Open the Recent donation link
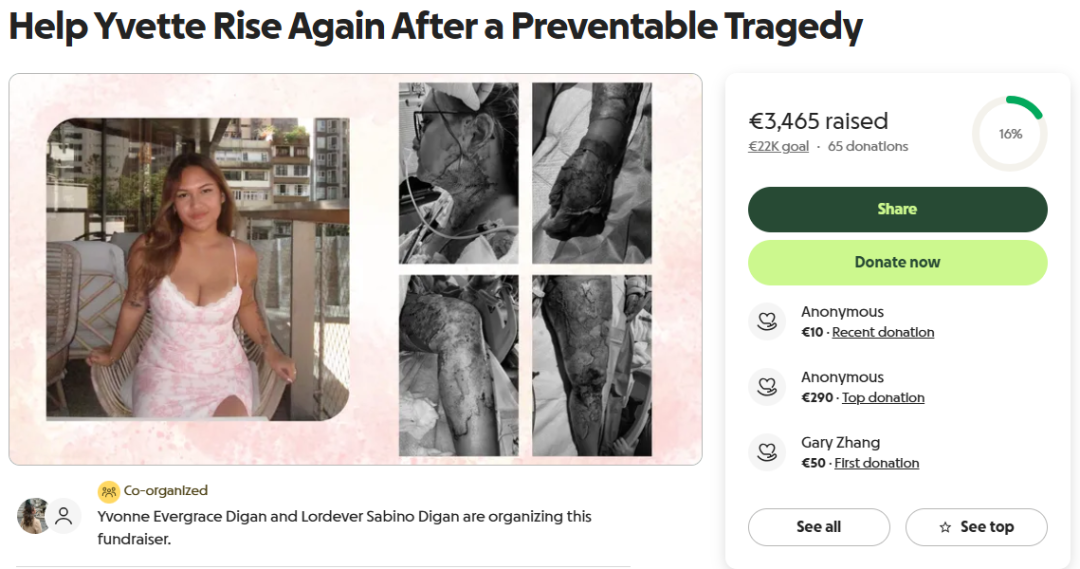The width and height of the screenshot is (1080, 569). tap(883, 332)
